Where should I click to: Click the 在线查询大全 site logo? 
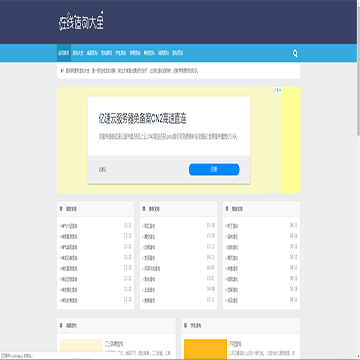point(81,22)
